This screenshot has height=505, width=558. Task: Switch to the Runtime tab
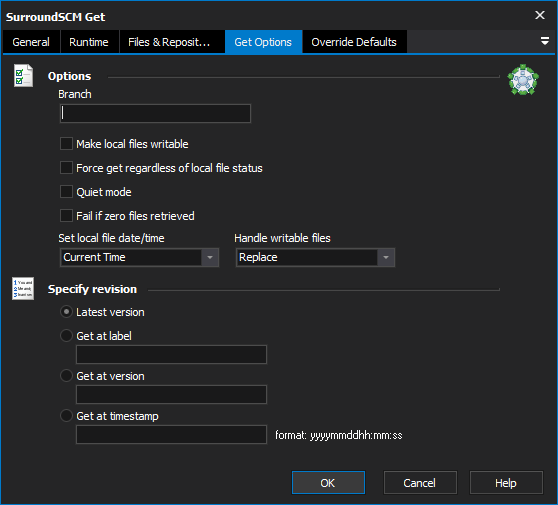pos(89,42)
